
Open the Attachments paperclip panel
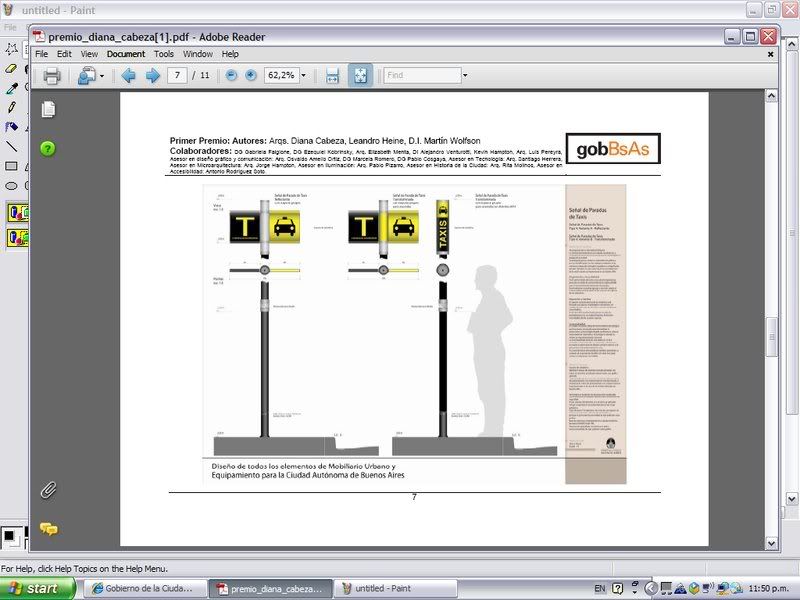pos(47,490)
